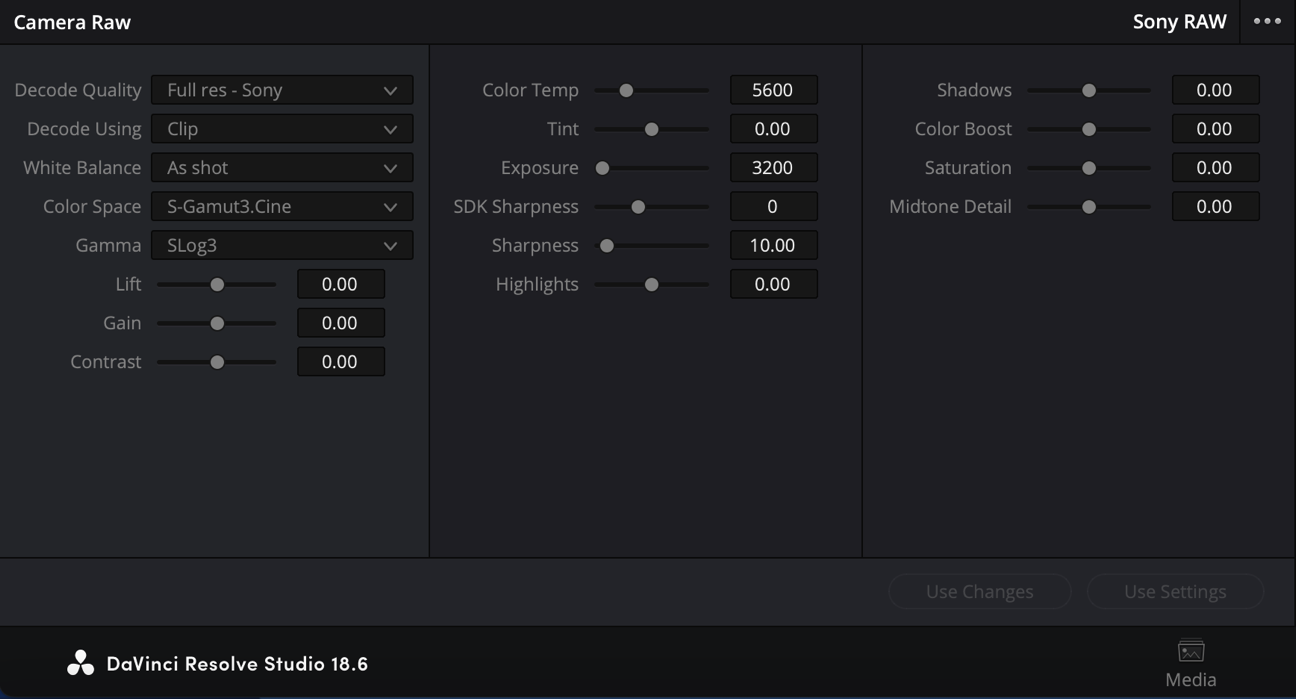The height and width of the screenshot is (699, 1296).
Task: Click the Exposure slider handle
Action: pyautogui.click(x=603, y=168)
